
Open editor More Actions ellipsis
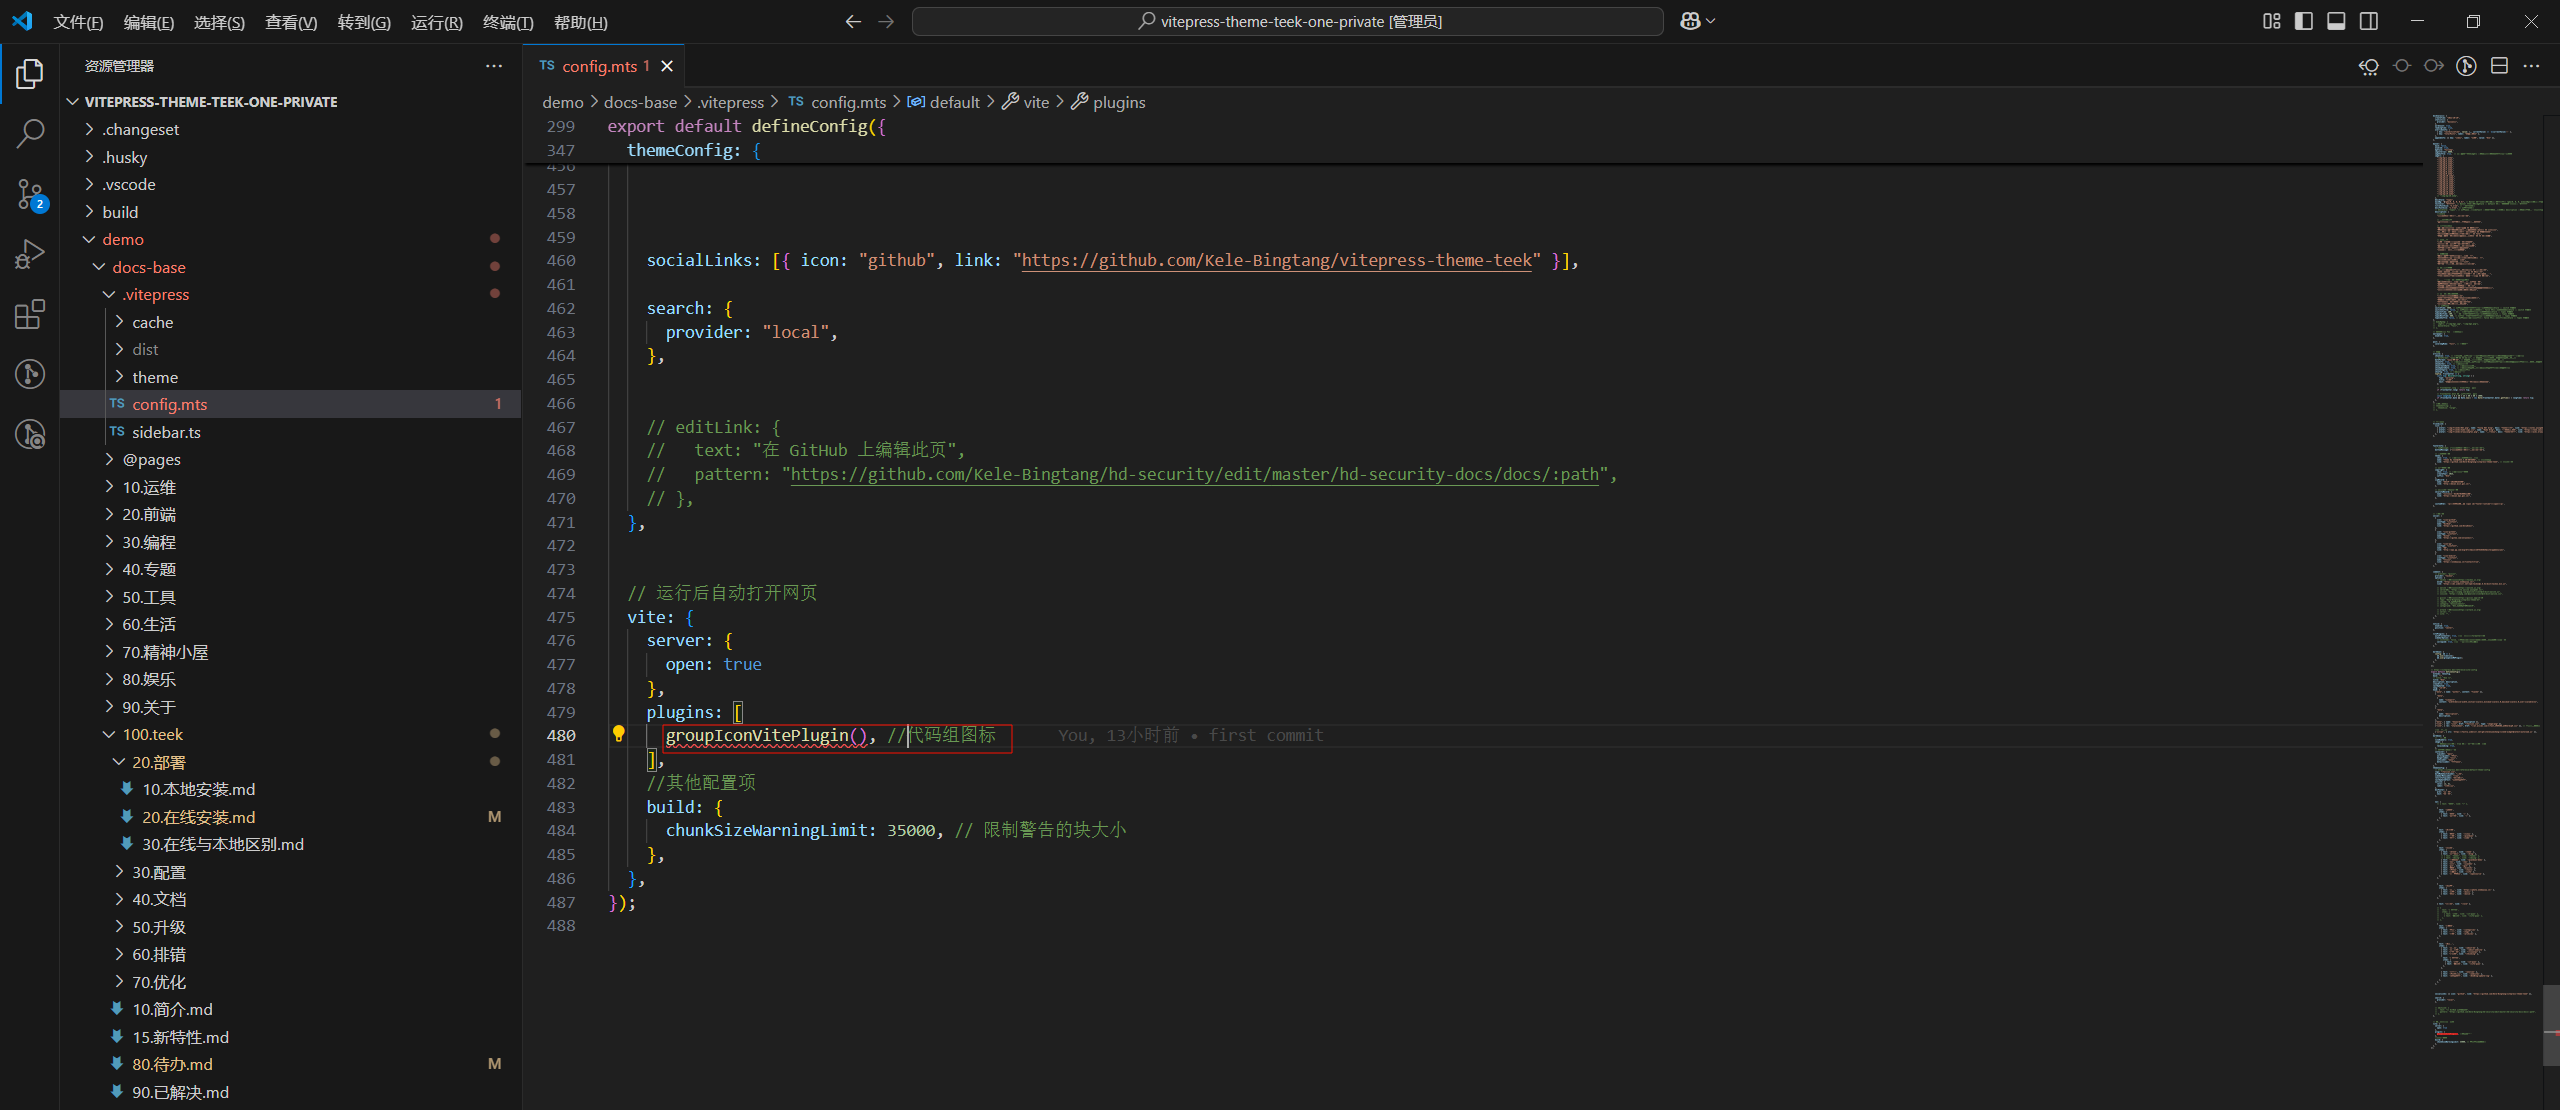(x=2532, y=66)
